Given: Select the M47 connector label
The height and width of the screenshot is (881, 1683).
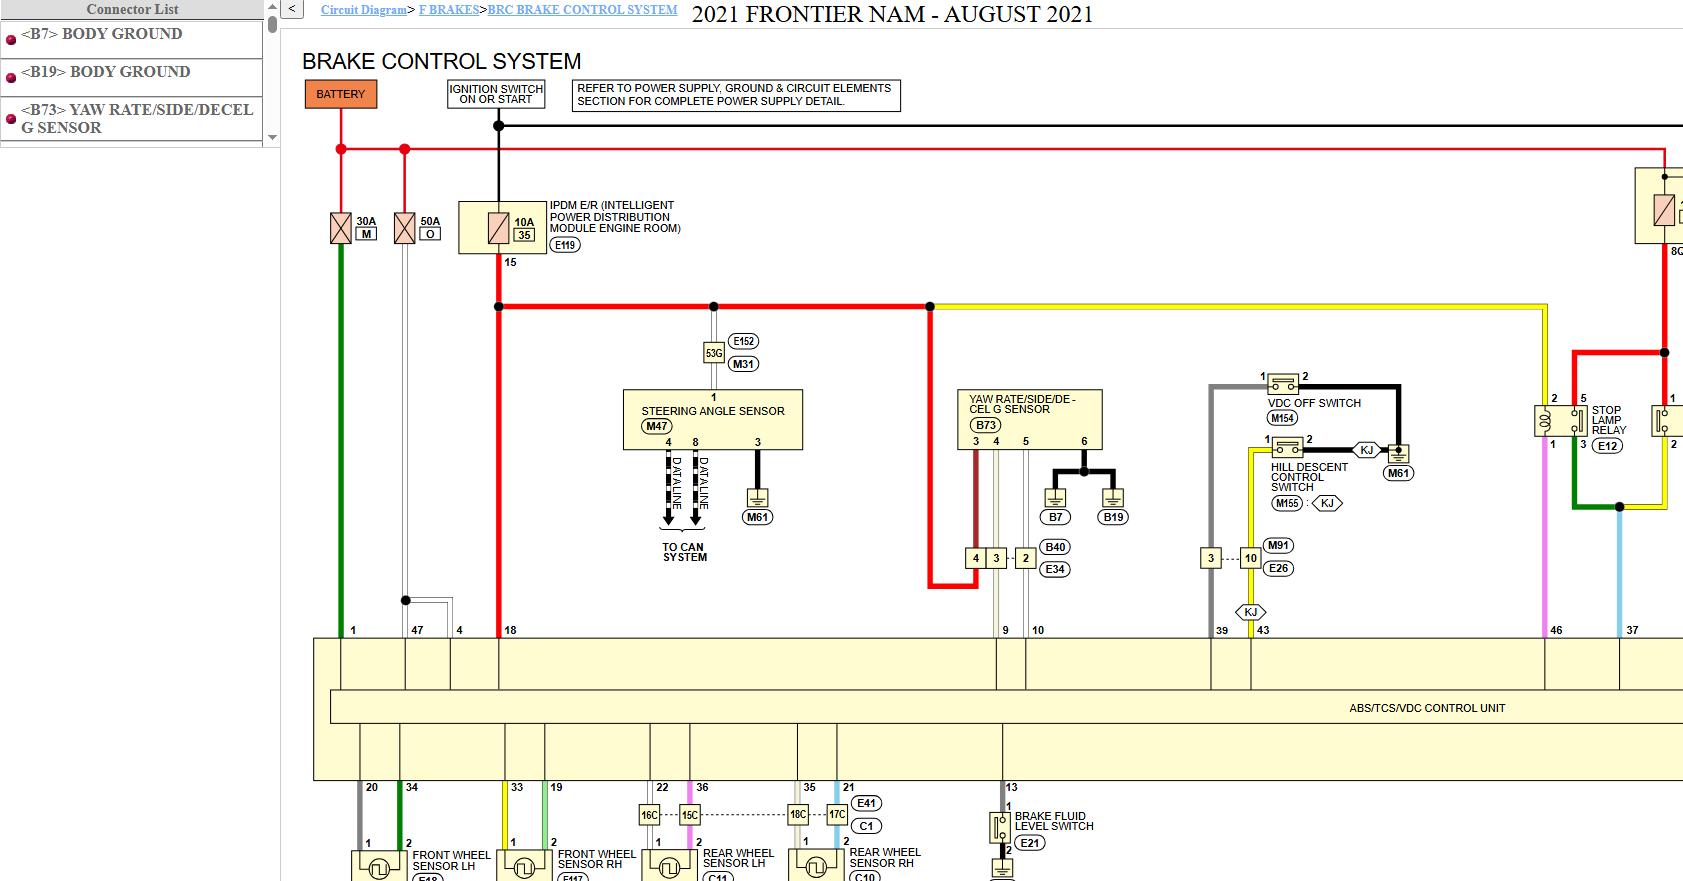Looking at the screenshot, I should 656,426.
